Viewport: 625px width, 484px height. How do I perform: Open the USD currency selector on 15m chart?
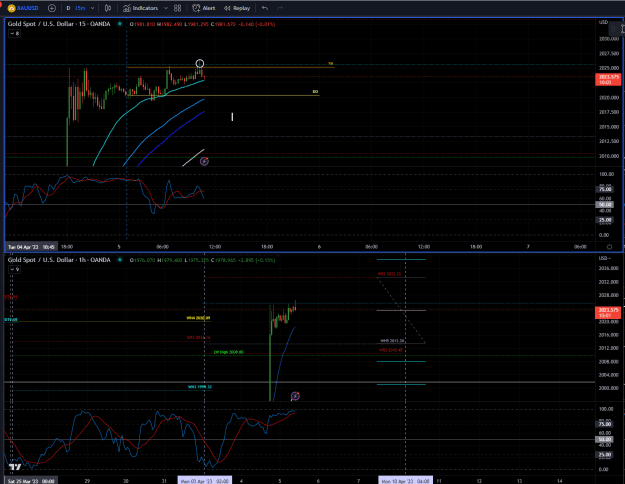pyautogui.click(x=603, y=22)
